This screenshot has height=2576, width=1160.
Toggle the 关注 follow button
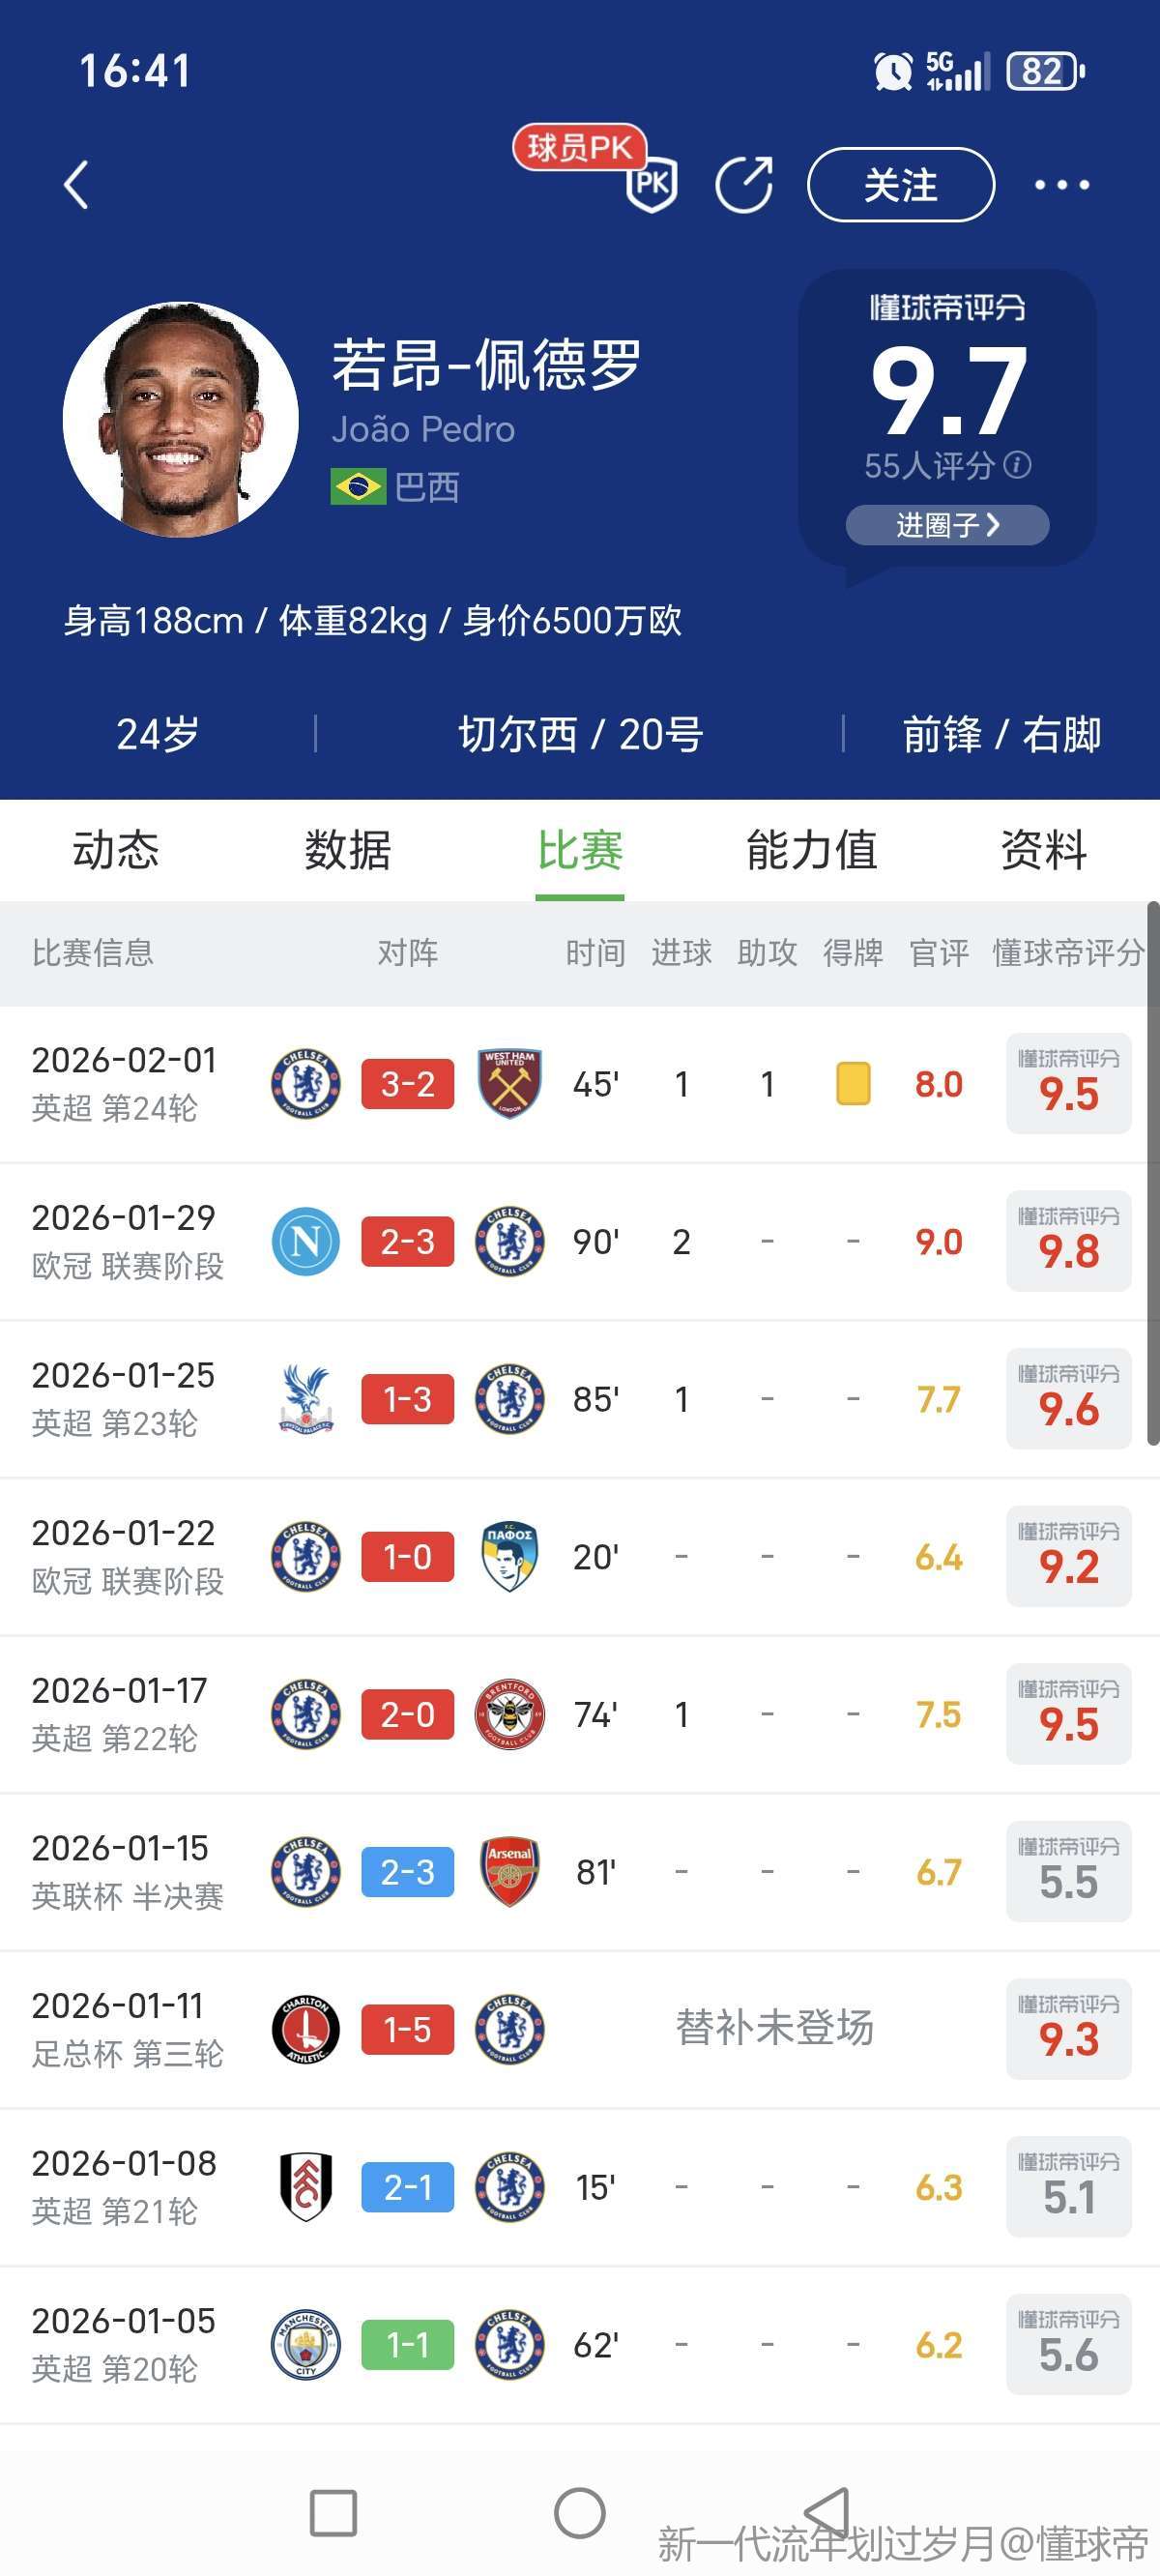click(x=900, y=185)
